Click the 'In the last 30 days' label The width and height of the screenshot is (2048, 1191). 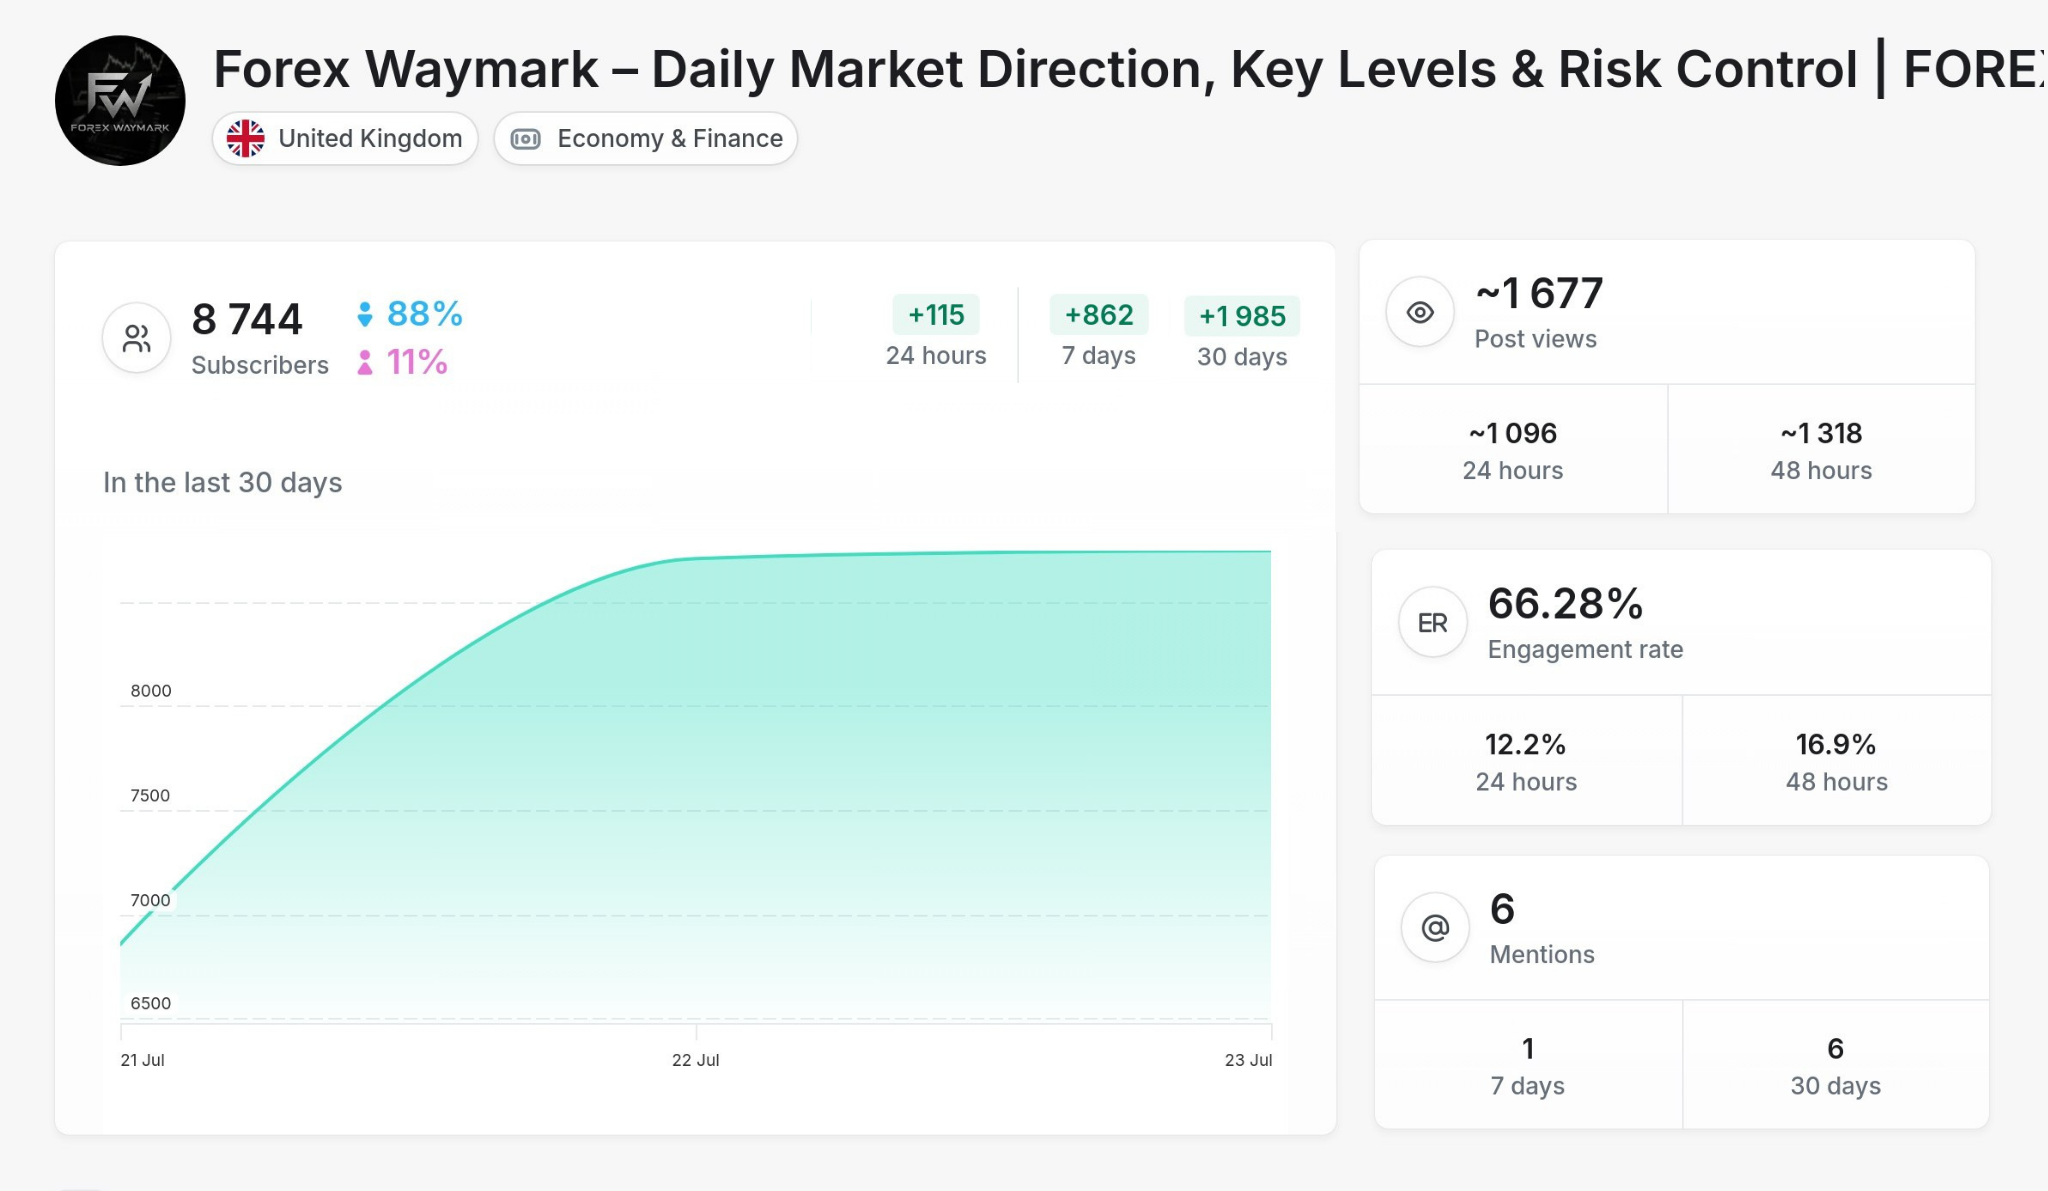pyautogui.click(x=223, y=482)
